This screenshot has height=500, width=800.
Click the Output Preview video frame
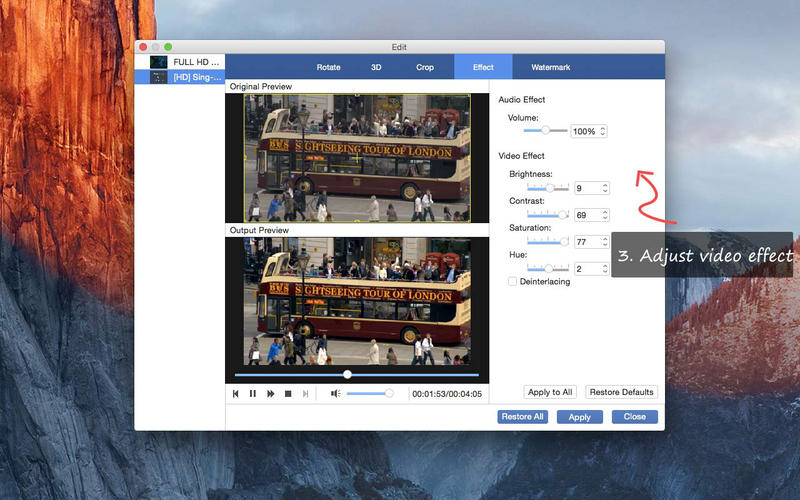pyautogui.click(x=357, y=301)
